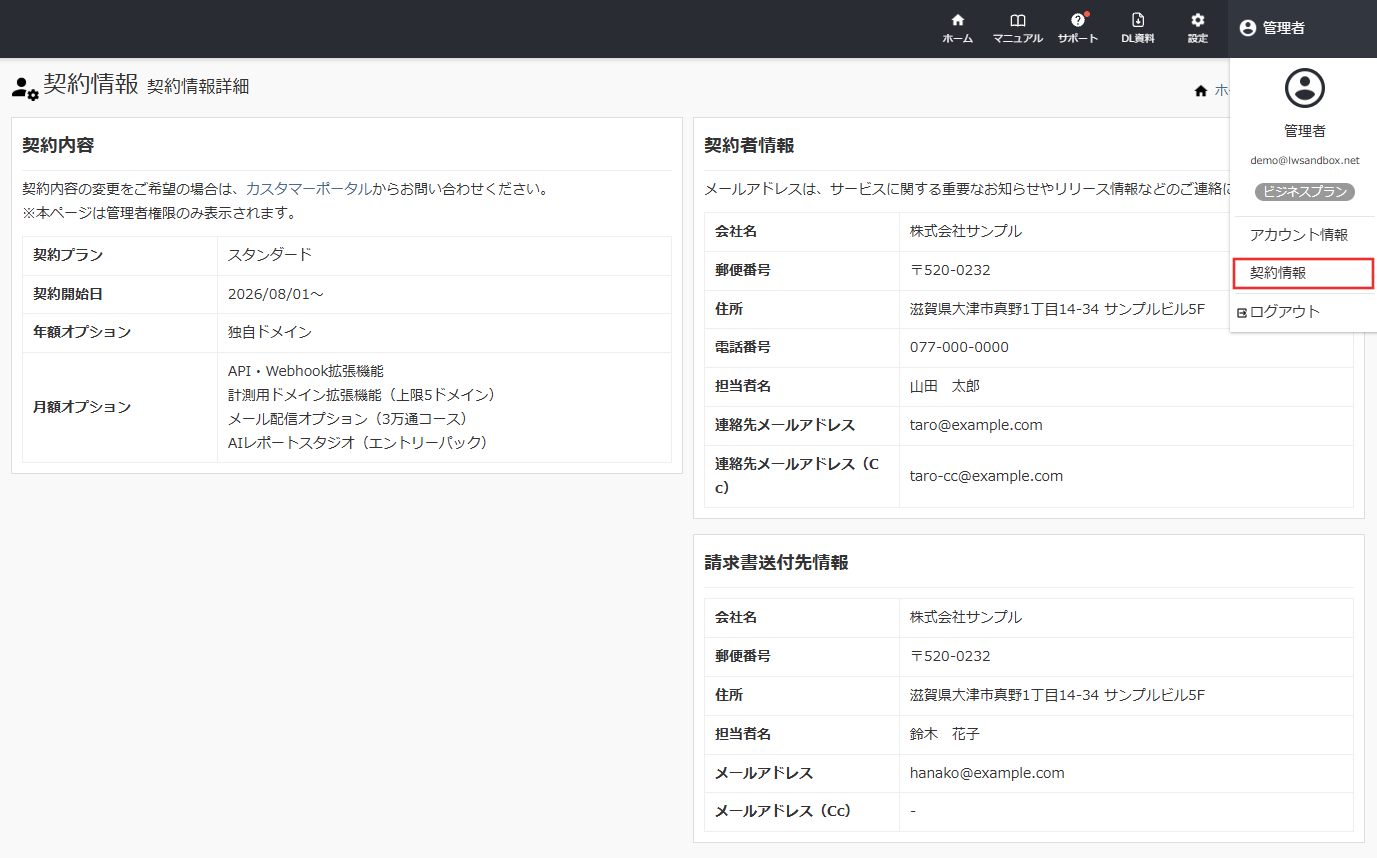This screenshot has width=1377, height=858.
Task: Go to Home via ホーム icon
Action: click(957, 28)
